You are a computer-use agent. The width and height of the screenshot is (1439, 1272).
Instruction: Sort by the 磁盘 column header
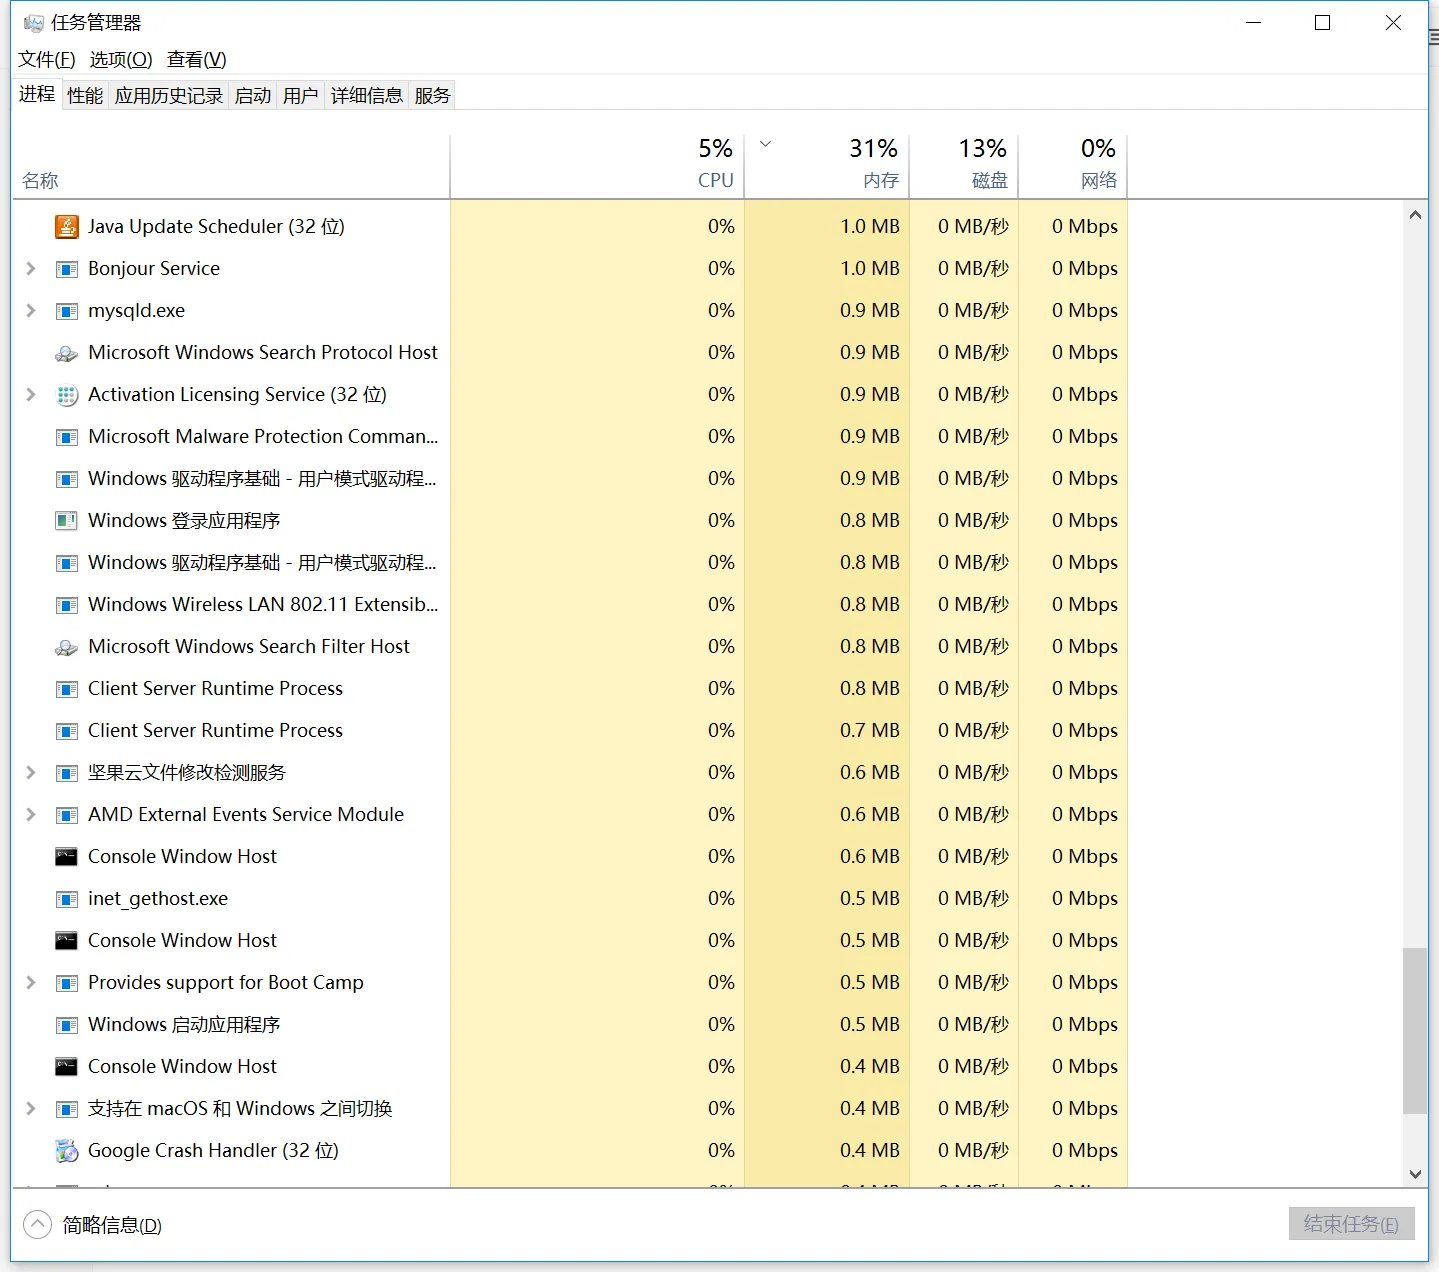tap(964, 167)
